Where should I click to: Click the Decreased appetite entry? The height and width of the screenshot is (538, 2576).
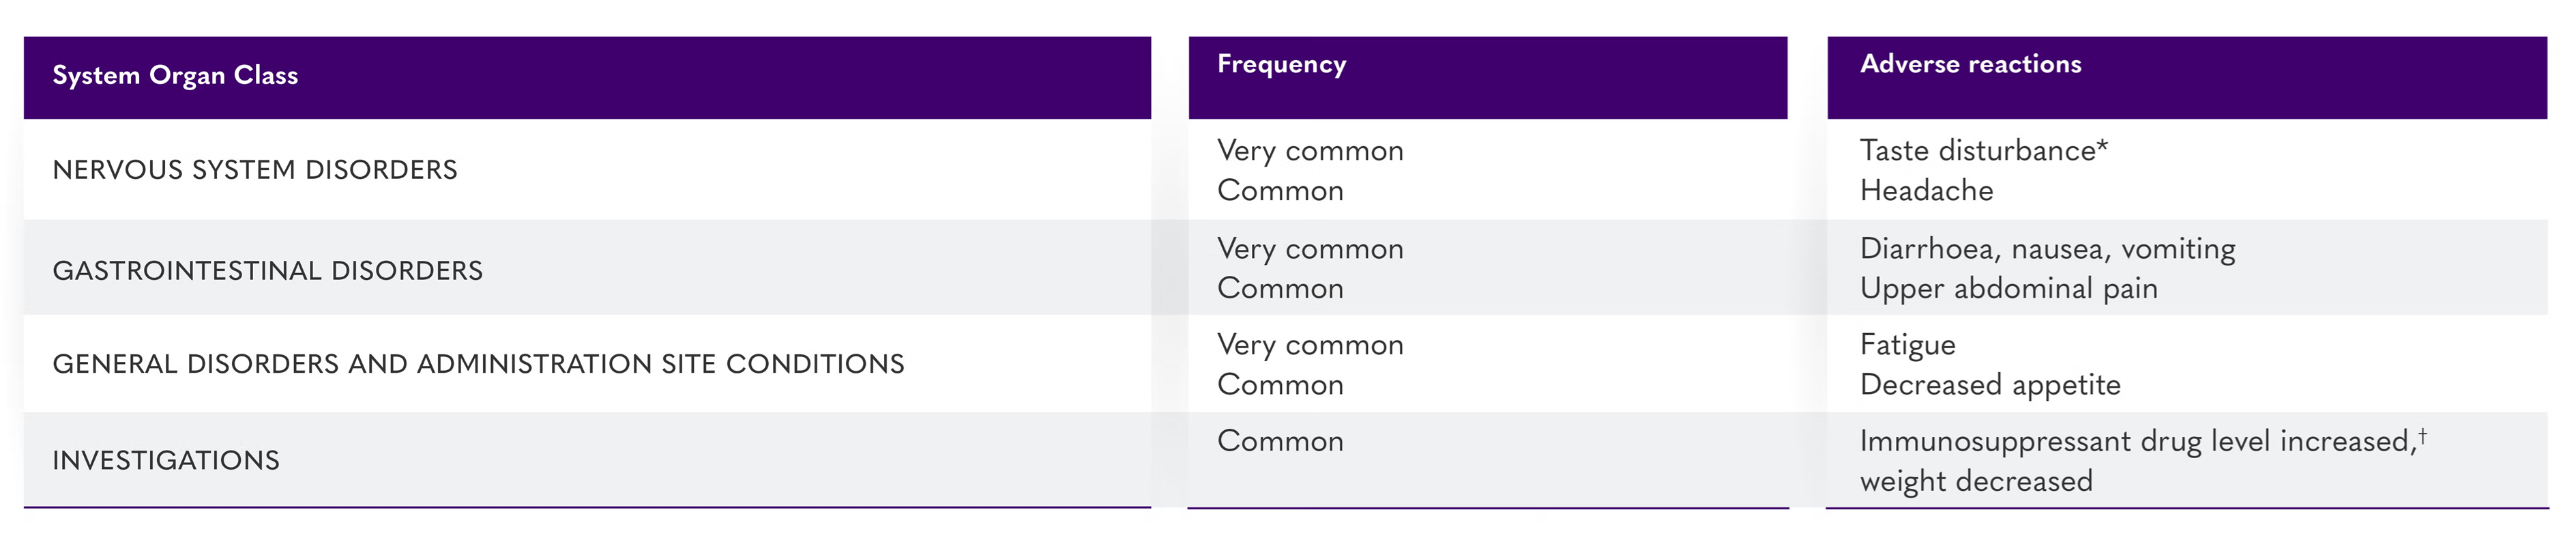(x=1990, y=385)
